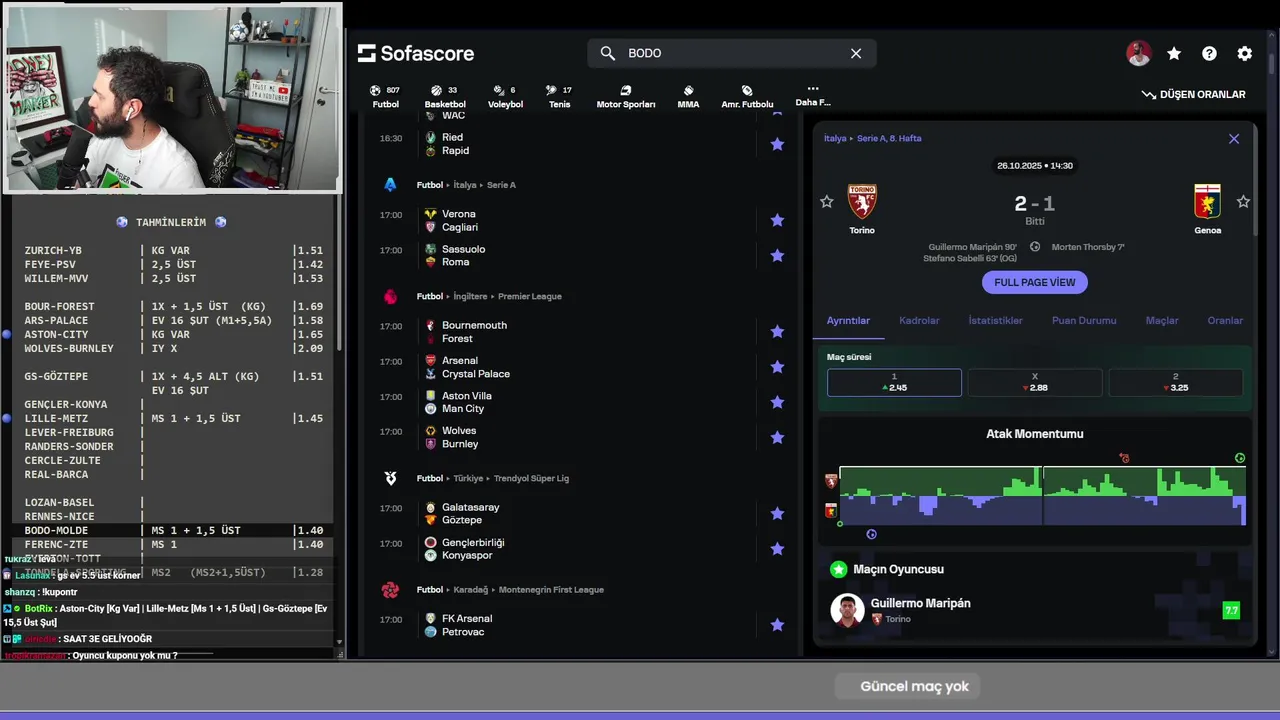Image resolution: width=1280 pixels, height=720 pixels.
Task: Click the Maçın Oyuncusu star icon
Action: pos(838,569)
